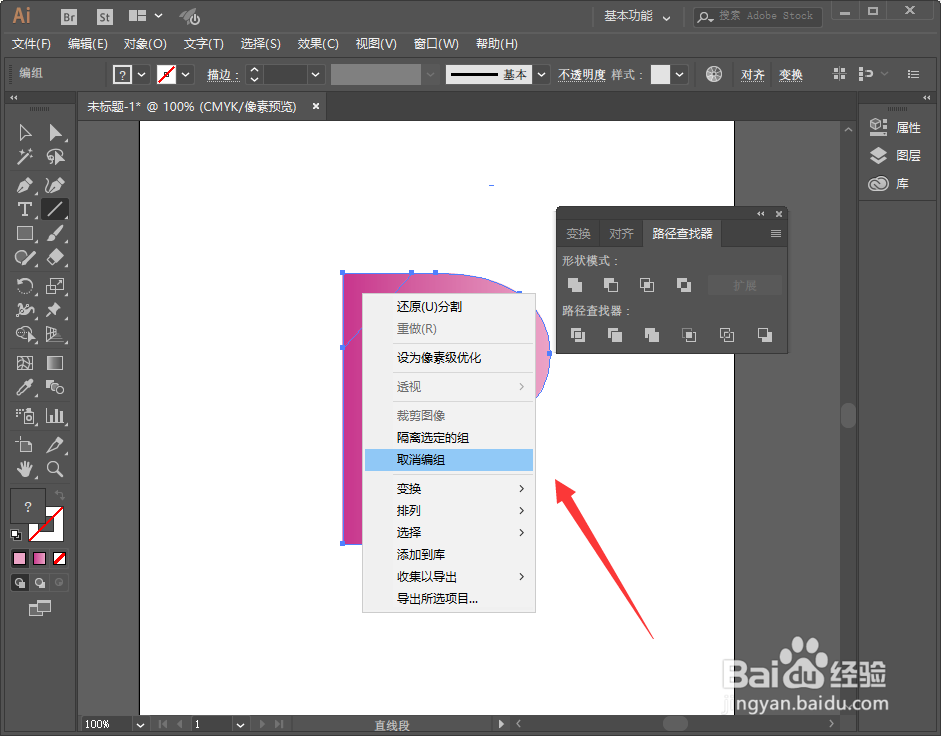Screen dimensions: 941x736
Task: Select the Rotate tool
Action: pyautogui.click(x=25, y=286)
